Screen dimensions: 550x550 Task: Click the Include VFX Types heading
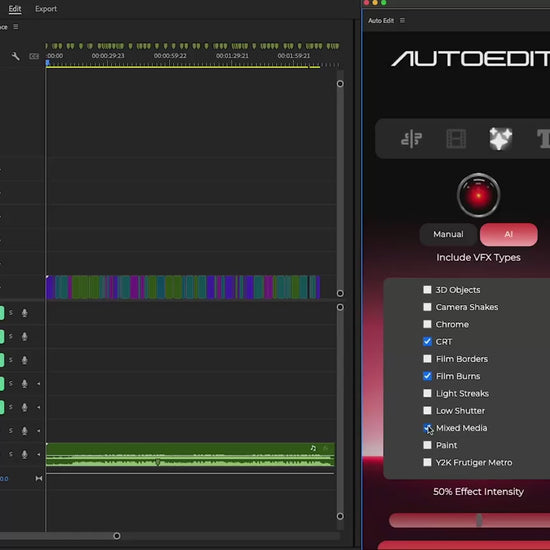[x=478, y=257]
